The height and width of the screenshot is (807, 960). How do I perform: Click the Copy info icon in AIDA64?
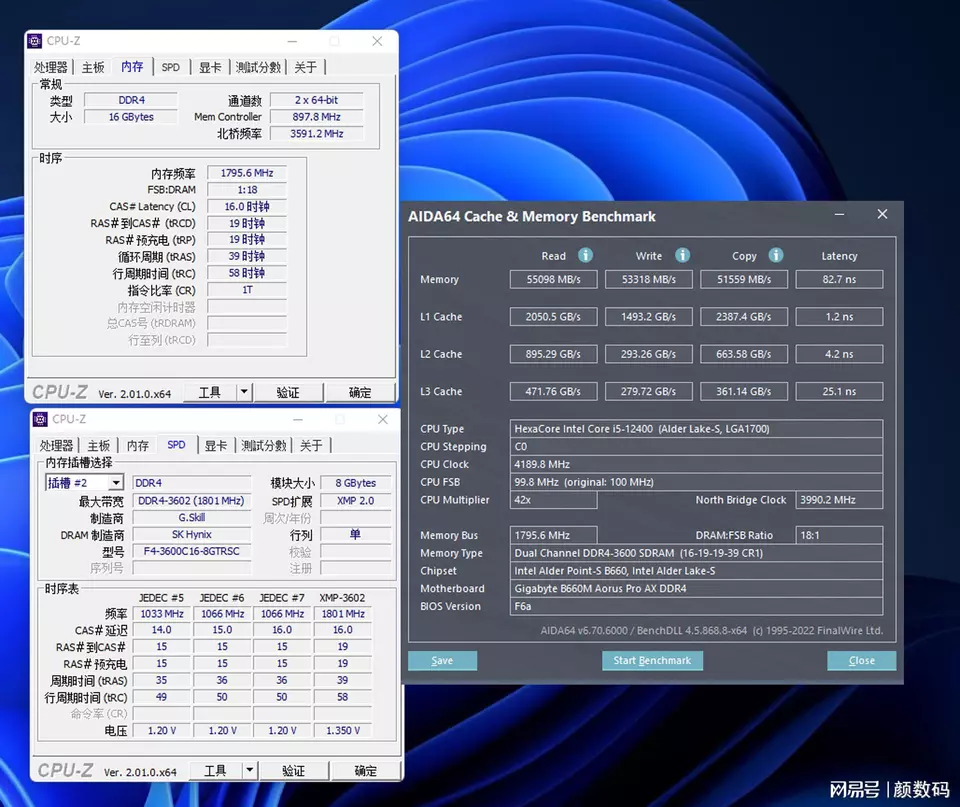point(776,255)
